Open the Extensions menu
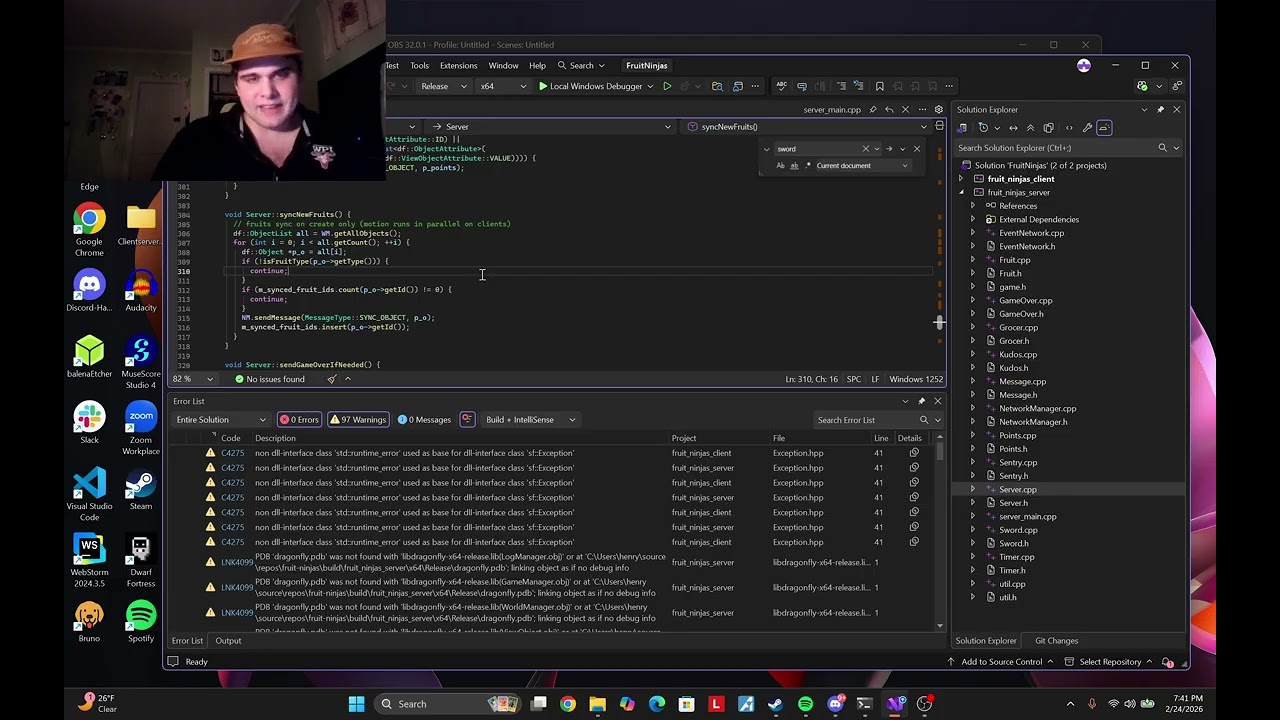 point(458,66)
